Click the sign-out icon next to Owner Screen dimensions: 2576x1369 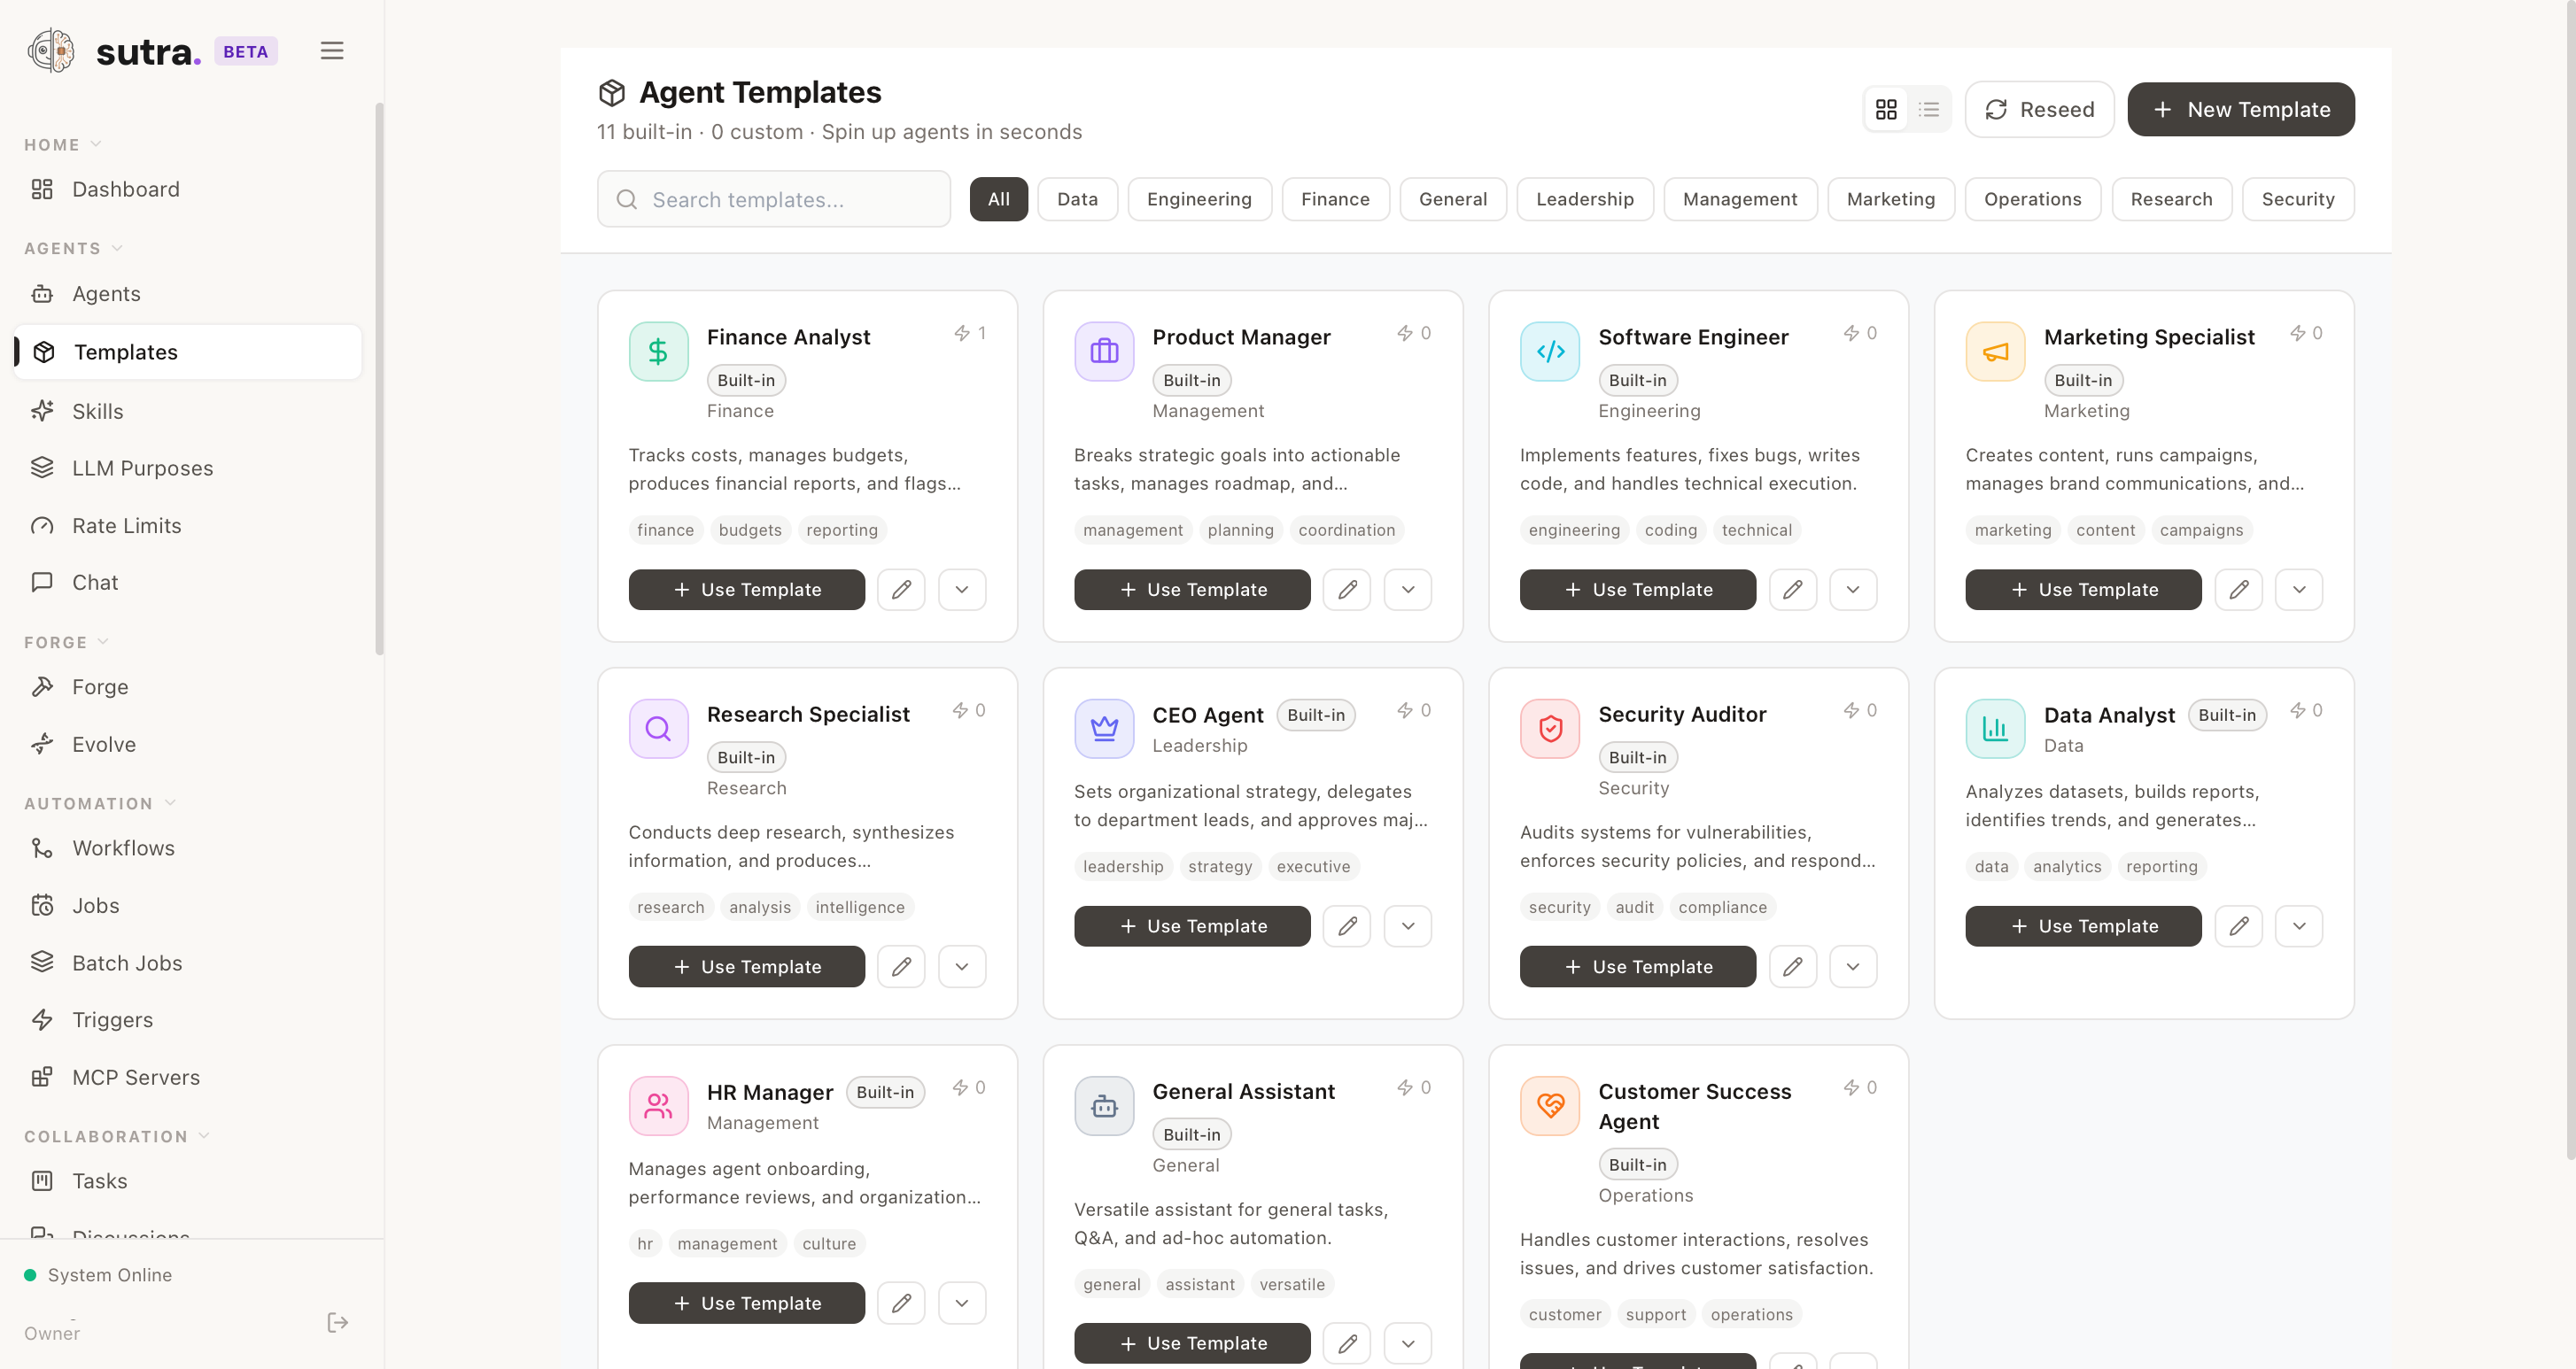pyautogui.click(x=337, y=1322)
